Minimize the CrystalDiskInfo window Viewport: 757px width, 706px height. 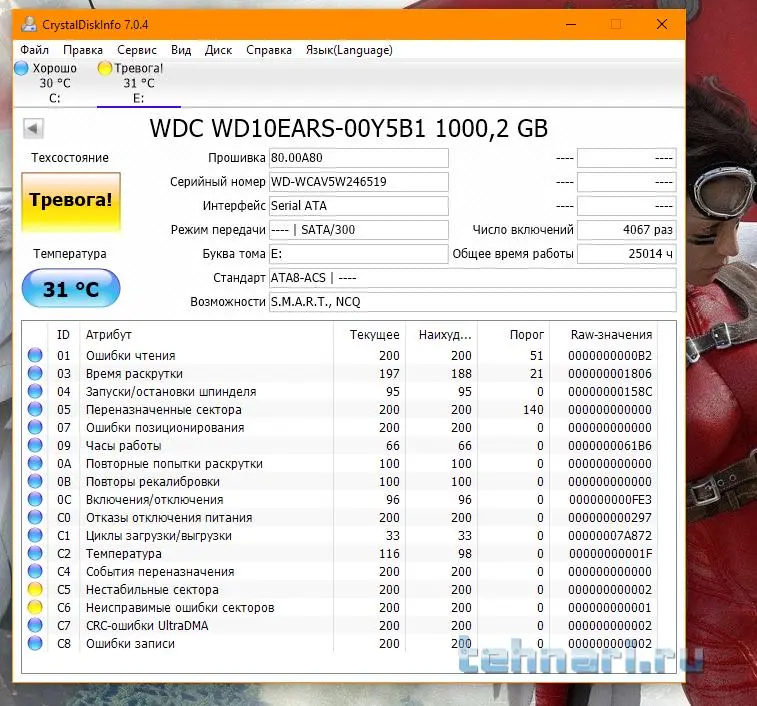pyautogui.click(x=571, y=24)
